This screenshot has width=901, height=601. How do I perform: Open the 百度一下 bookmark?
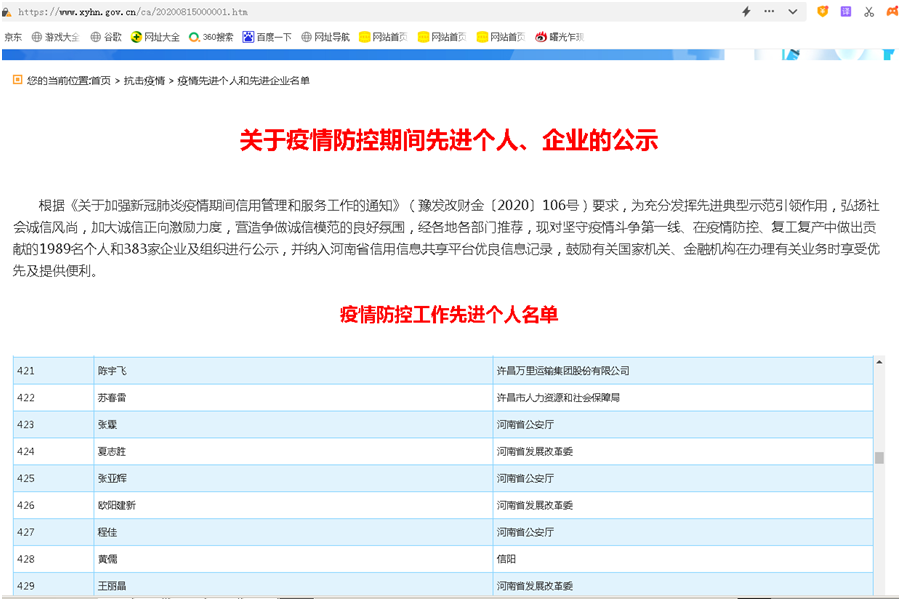[267, 37]
